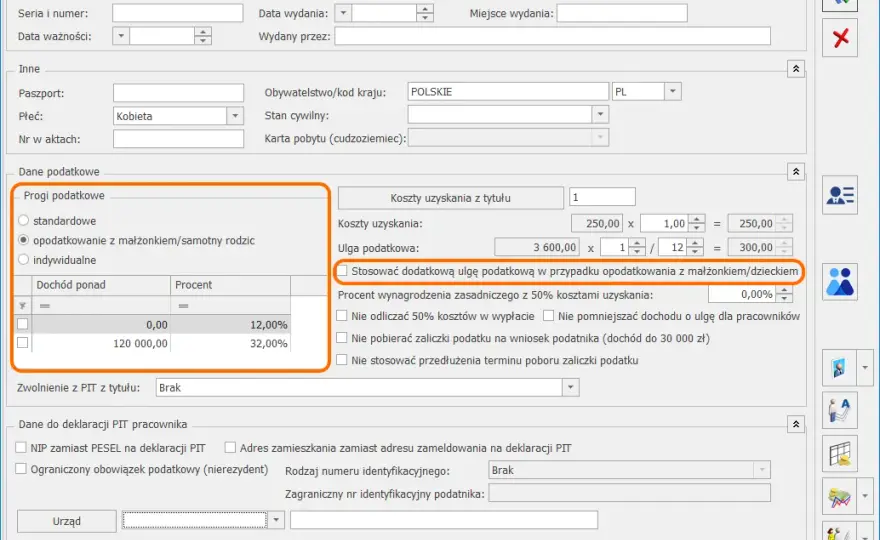Open the employee ID card icon

840,195
